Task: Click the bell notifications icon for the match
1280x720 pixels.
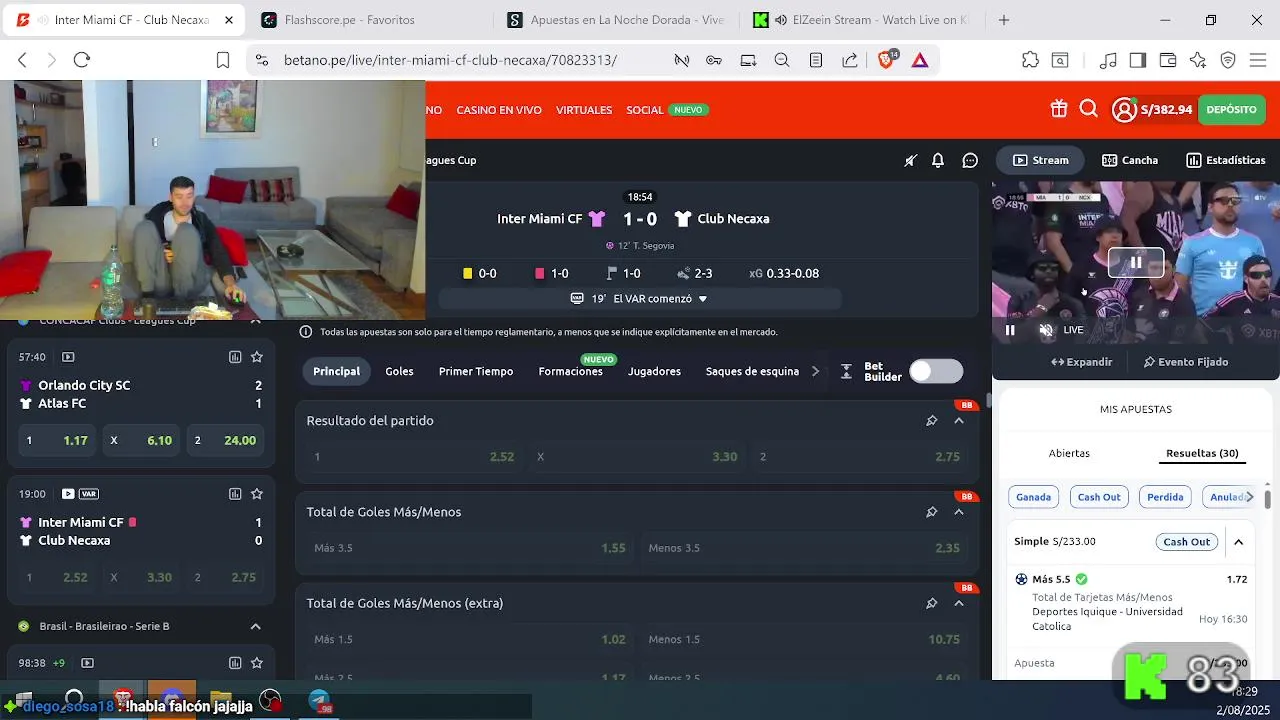Action: pos(938,160)
